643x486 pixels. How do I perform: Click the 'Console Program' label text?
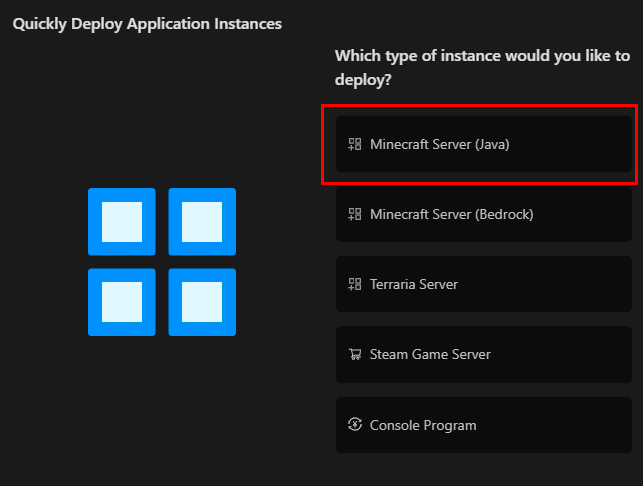tap(422, 425)
